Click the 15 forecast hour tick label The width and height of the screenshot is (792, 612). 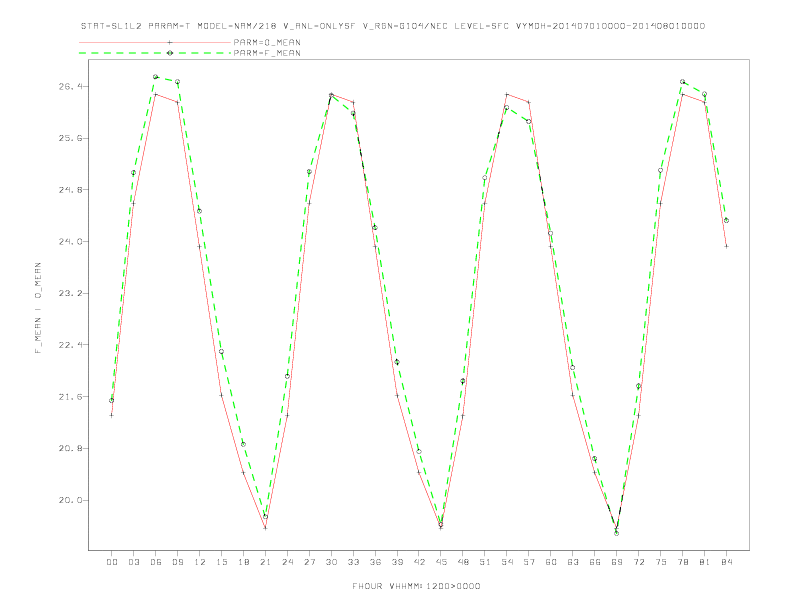pos(221,562)
